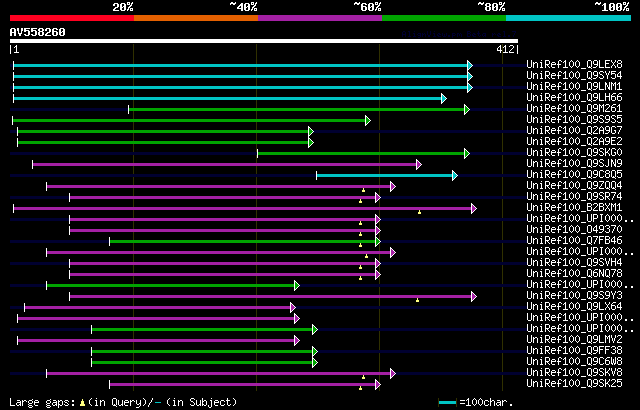Select the purple alignment bar for Q9SJN9
This screenshot has width=640, height=410.
[x=227, y=164]
